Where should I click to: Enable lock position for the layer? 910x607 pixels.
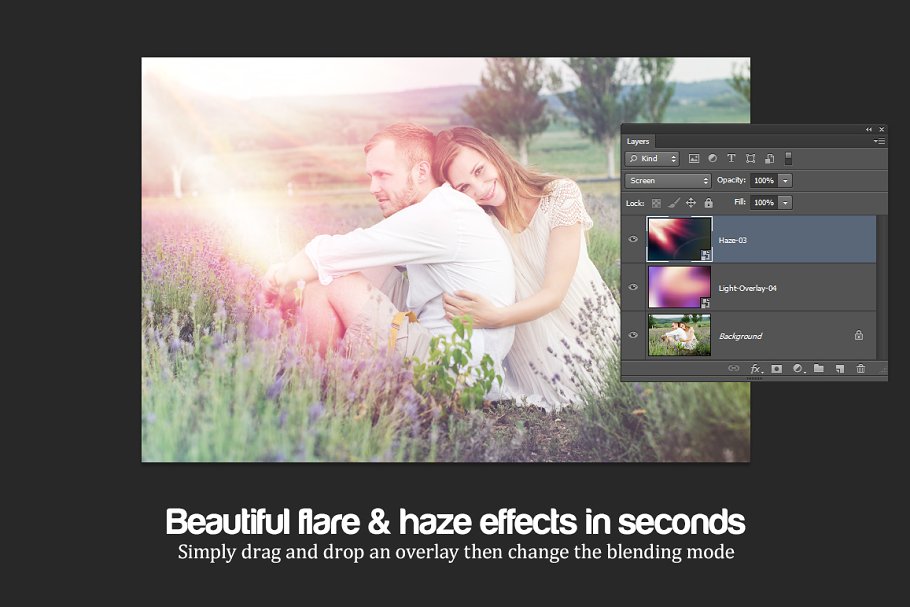[690, 201]
